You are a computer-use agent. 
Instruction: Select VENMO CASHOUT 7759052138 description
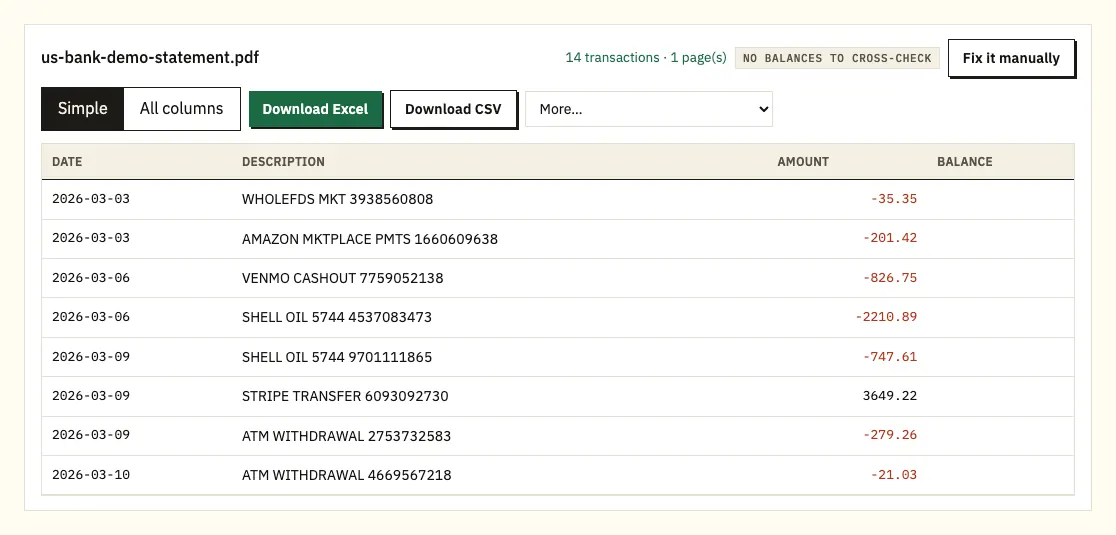point(342,278)
